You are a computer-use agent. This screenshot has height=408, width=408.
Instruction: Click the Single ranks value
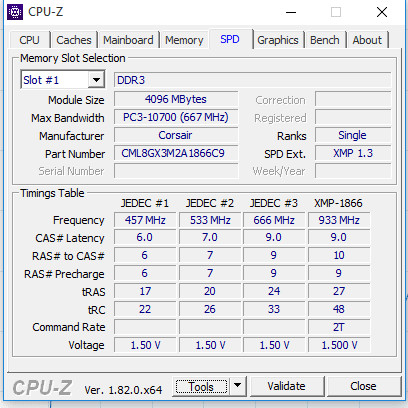click(x=353, y=135)
